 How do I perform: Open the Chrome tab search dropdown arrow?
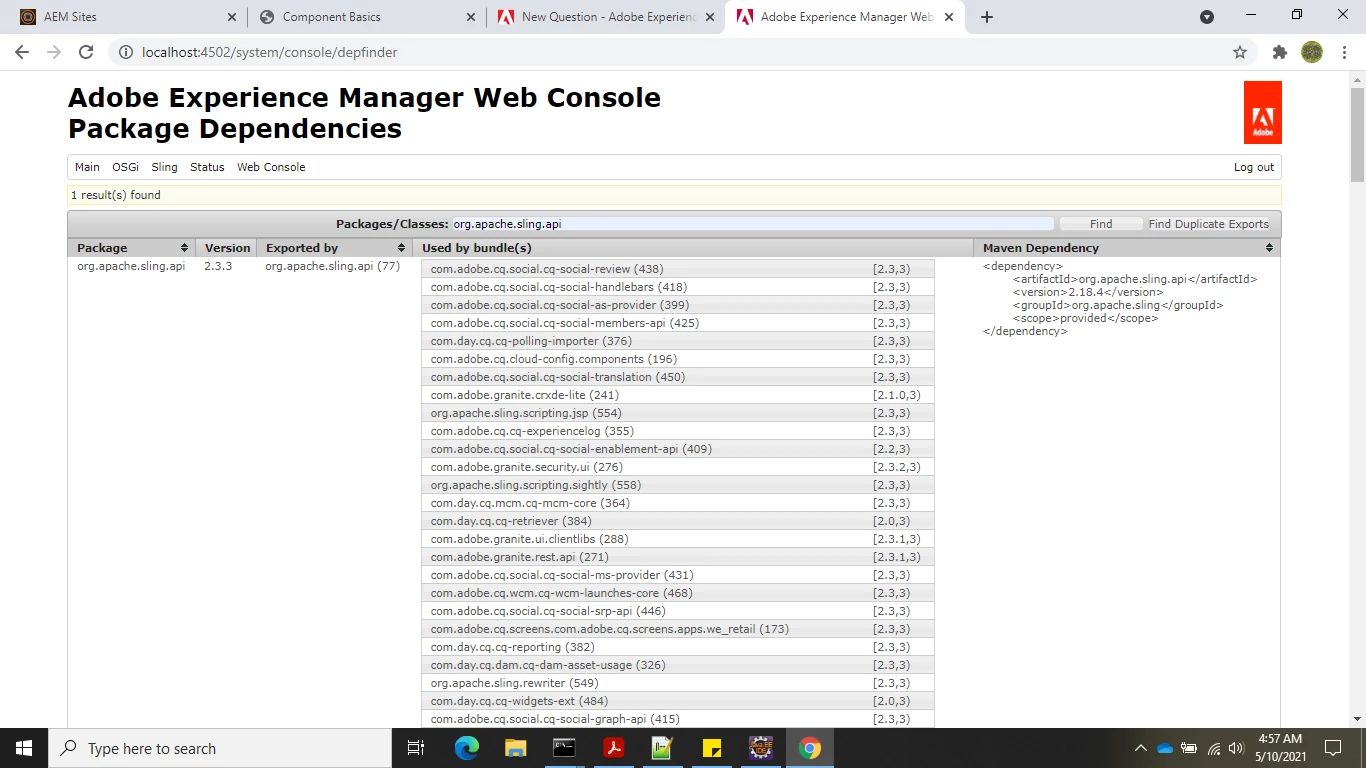1207,17
